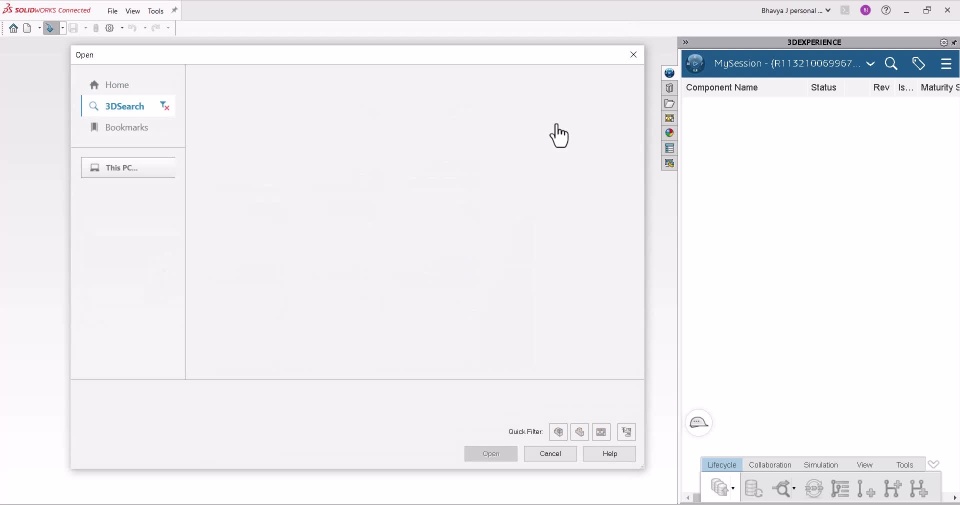Open the View menu in menu bar

click(x=133, y=11)
